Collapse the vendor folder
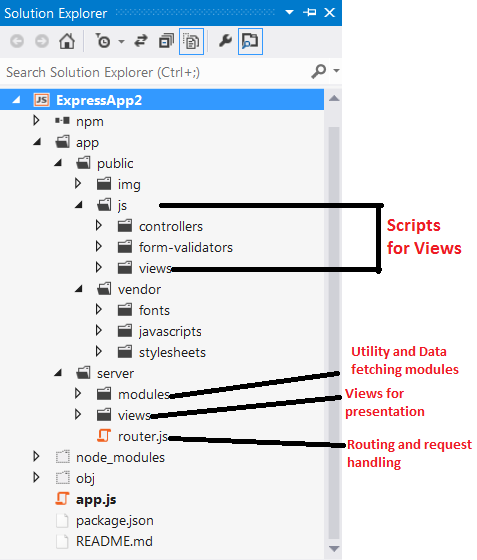This screenshot has height=560, width=477. [x=79, y=289]
